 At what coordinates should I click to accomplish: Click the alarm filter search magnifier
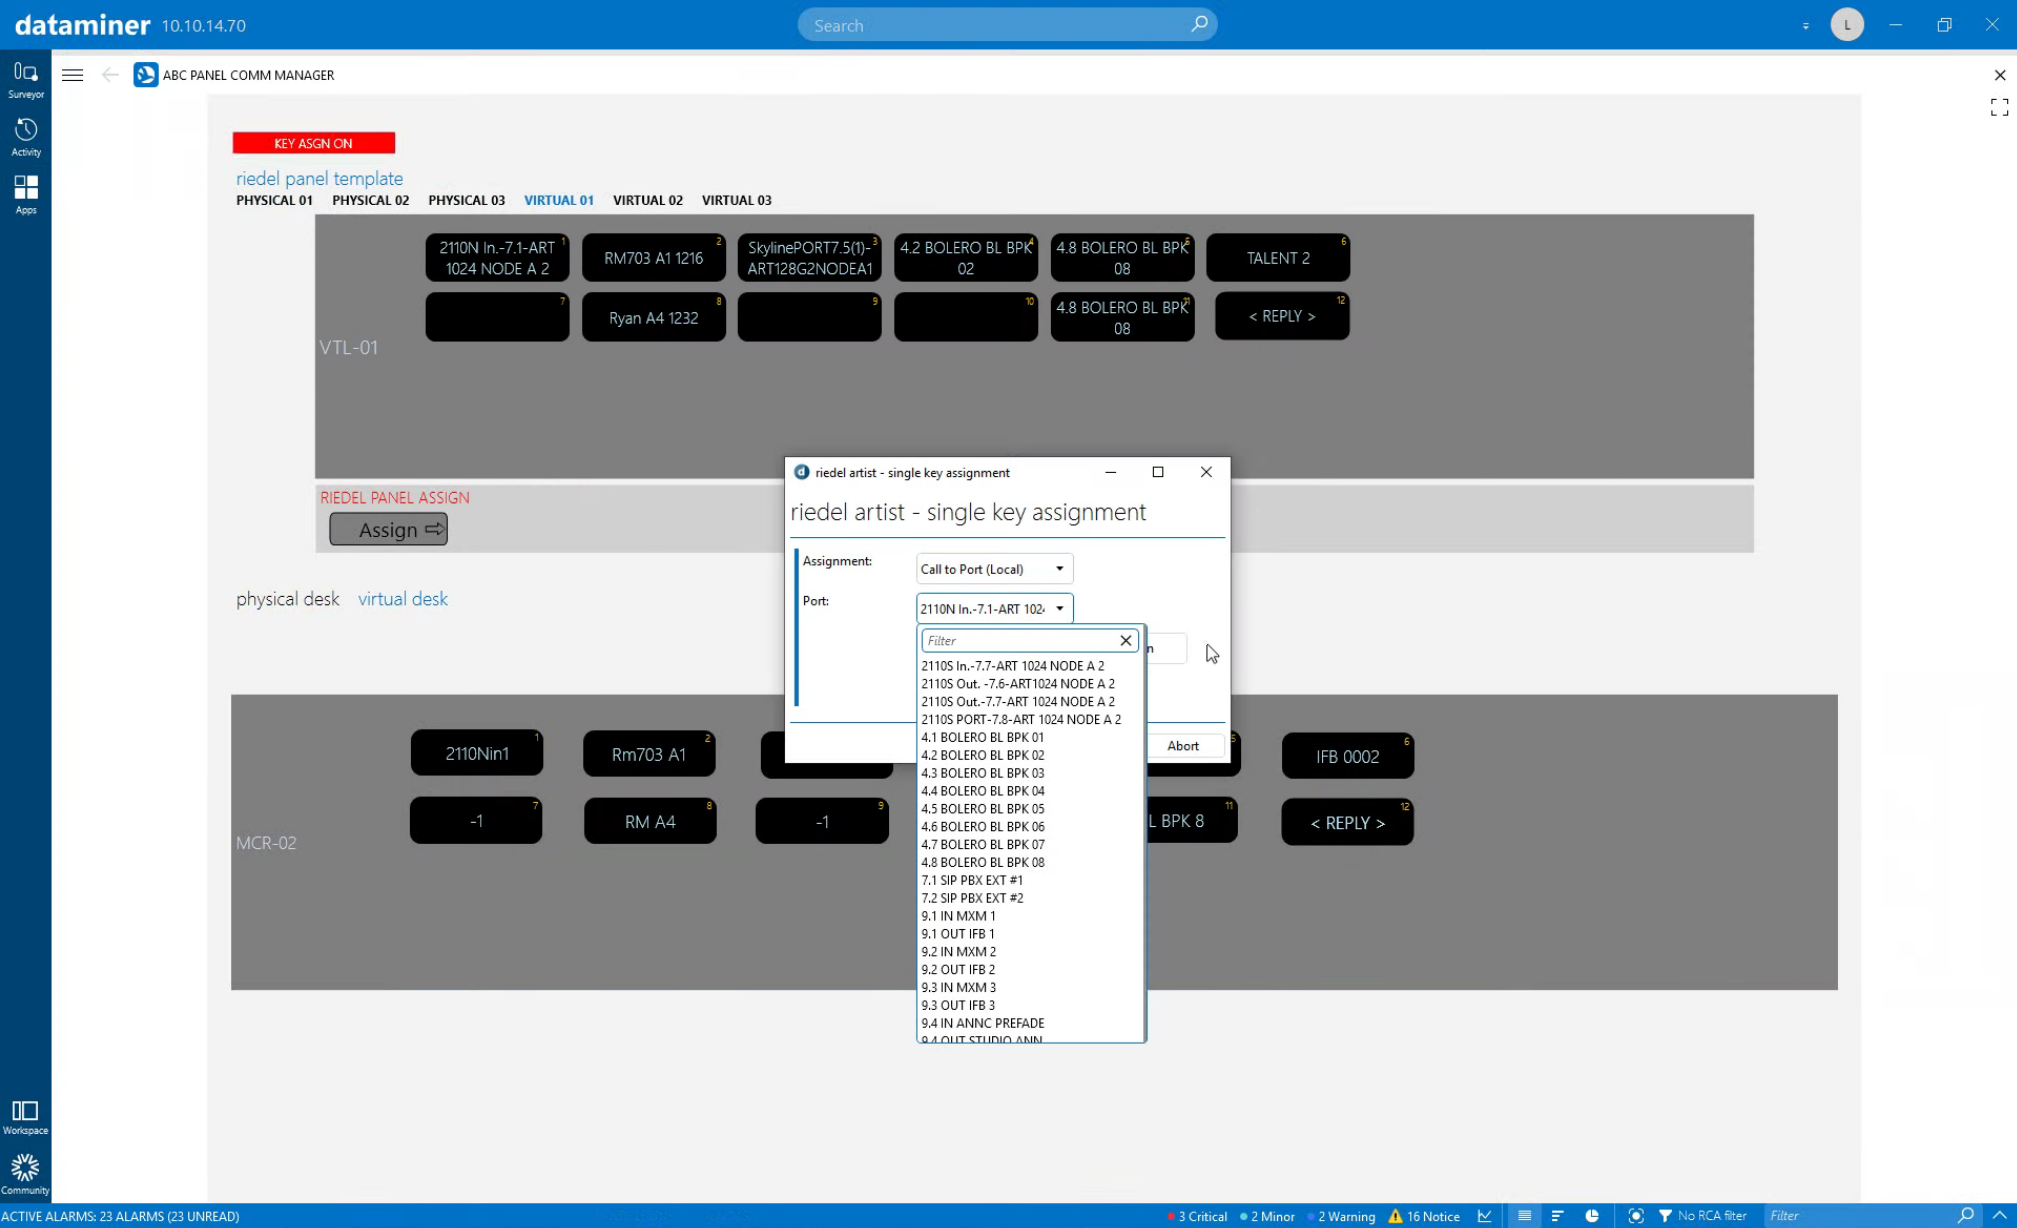coord(1966,1216)
